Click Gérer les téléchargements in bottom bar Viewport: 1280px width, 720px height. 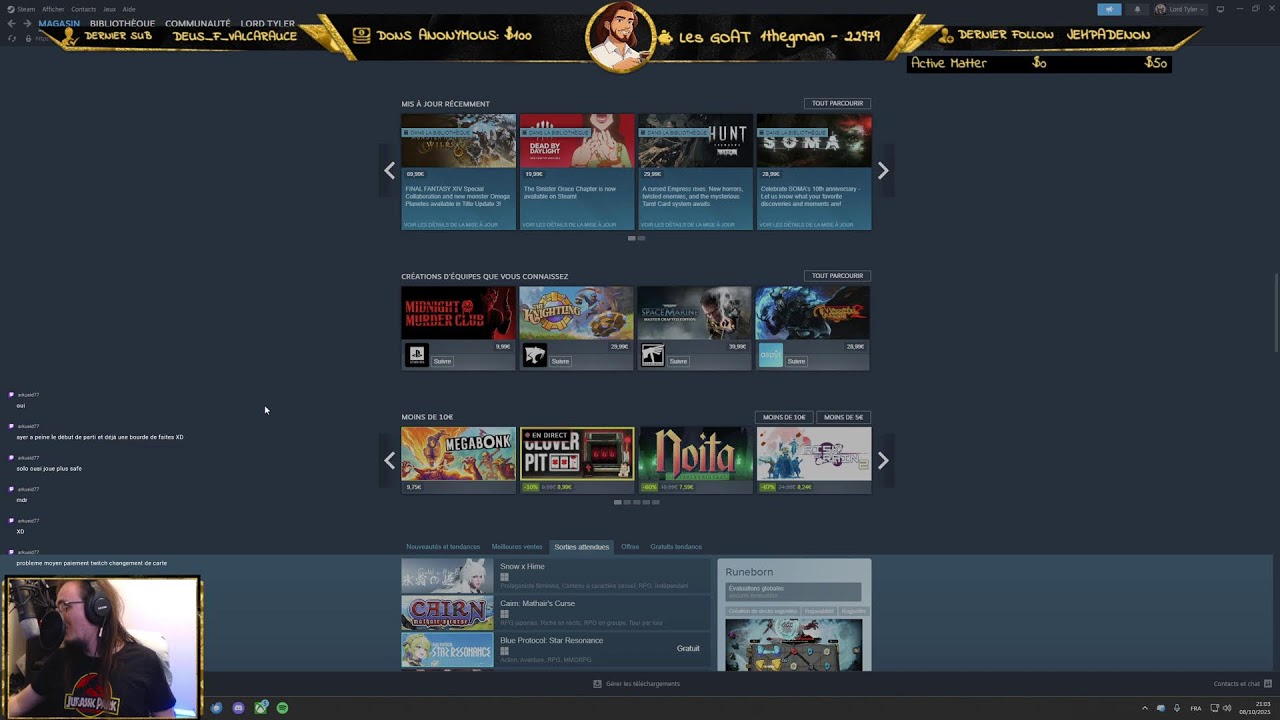coord(637,684)
